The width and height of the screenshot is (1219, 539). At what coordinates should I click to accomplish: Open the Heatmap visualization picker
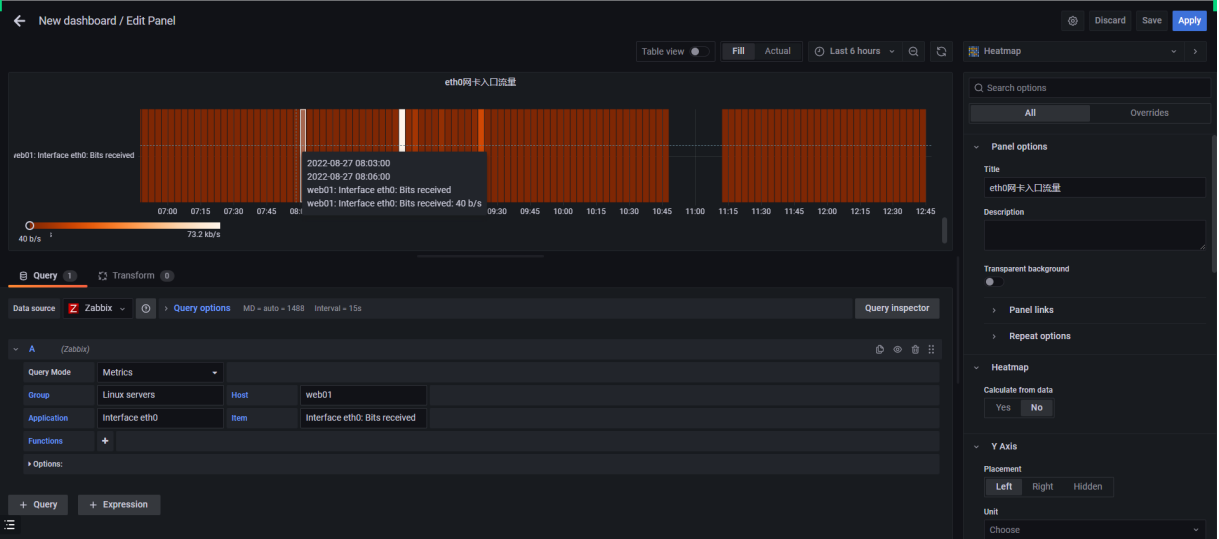pos(1073,51)
